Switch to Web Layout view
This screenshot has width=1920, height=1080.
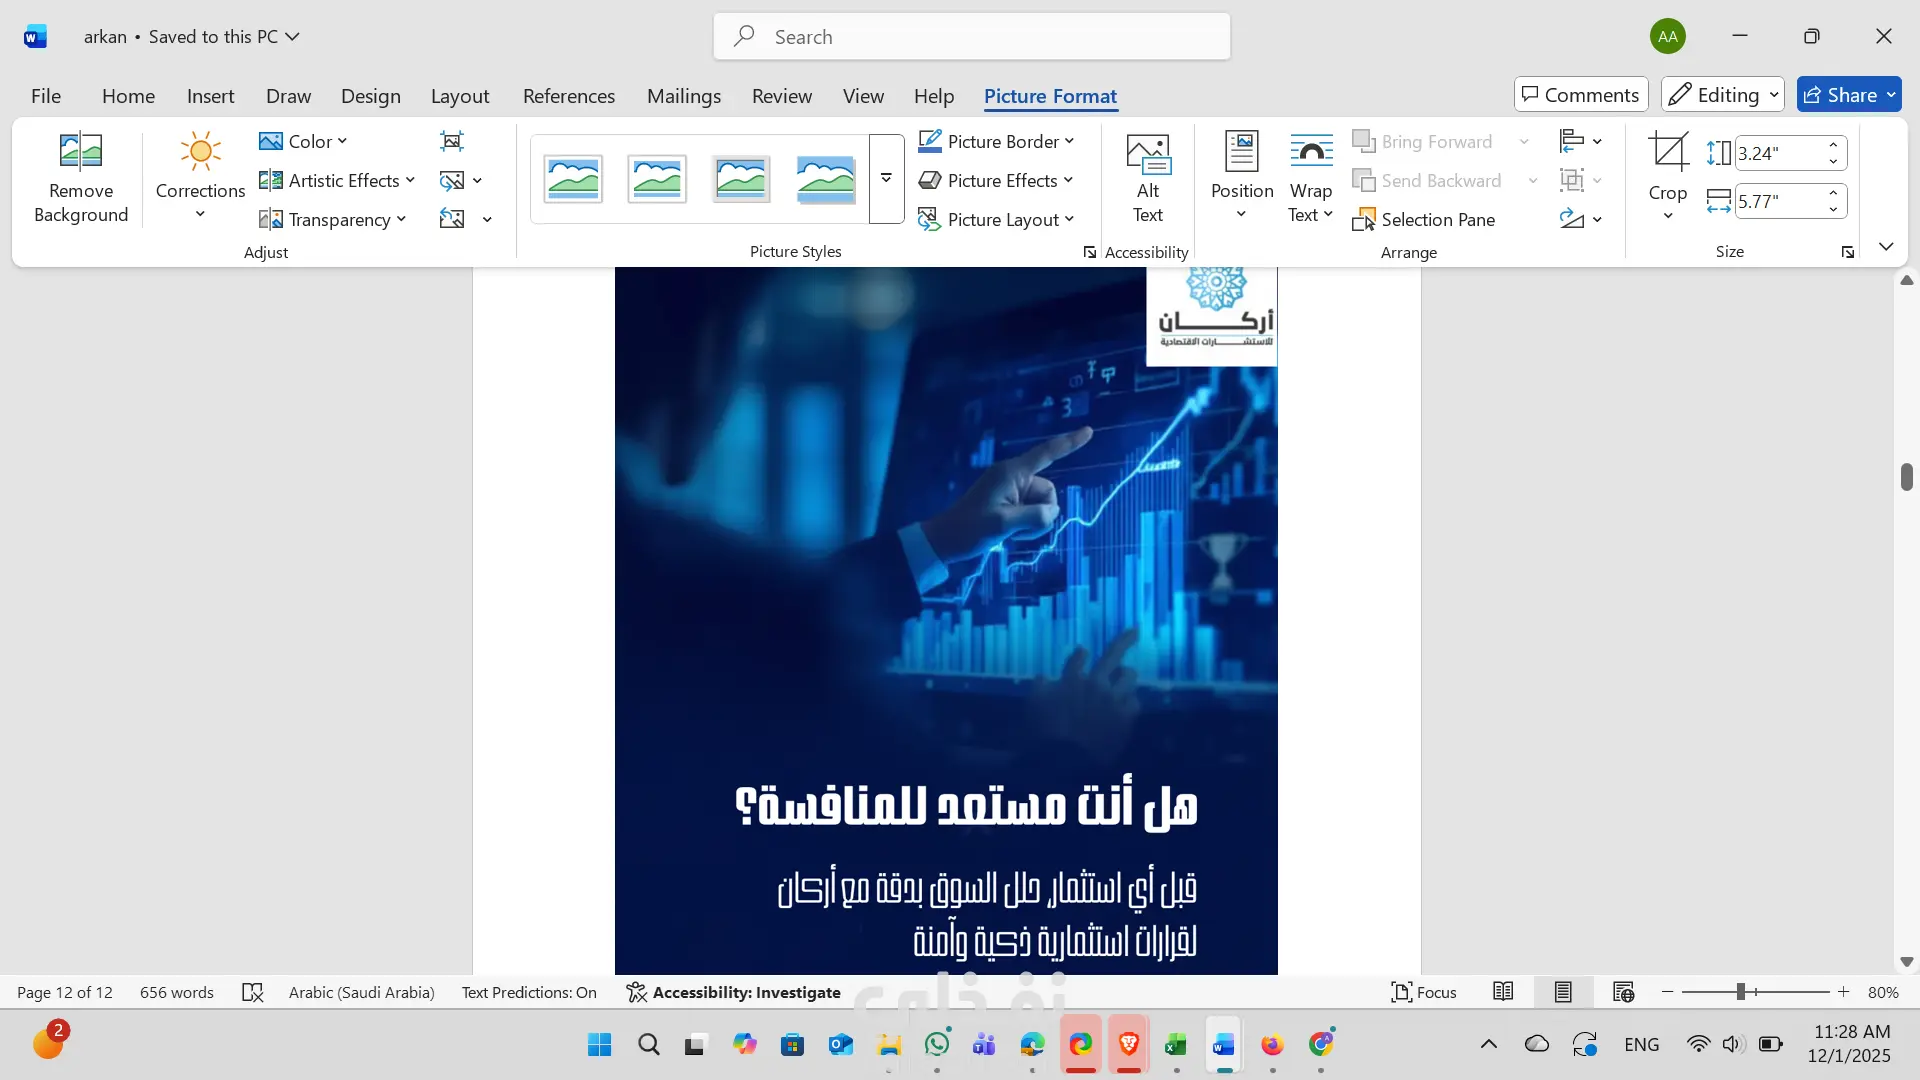(1623, 992)
